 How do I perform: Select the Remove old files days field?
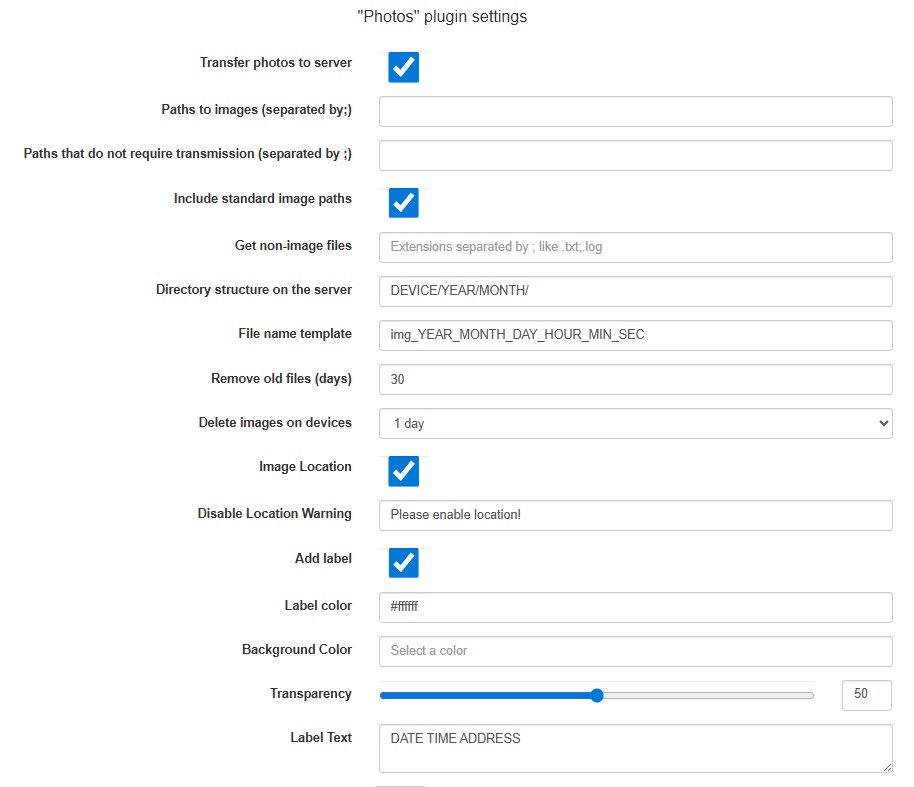(x=635, y=379)
